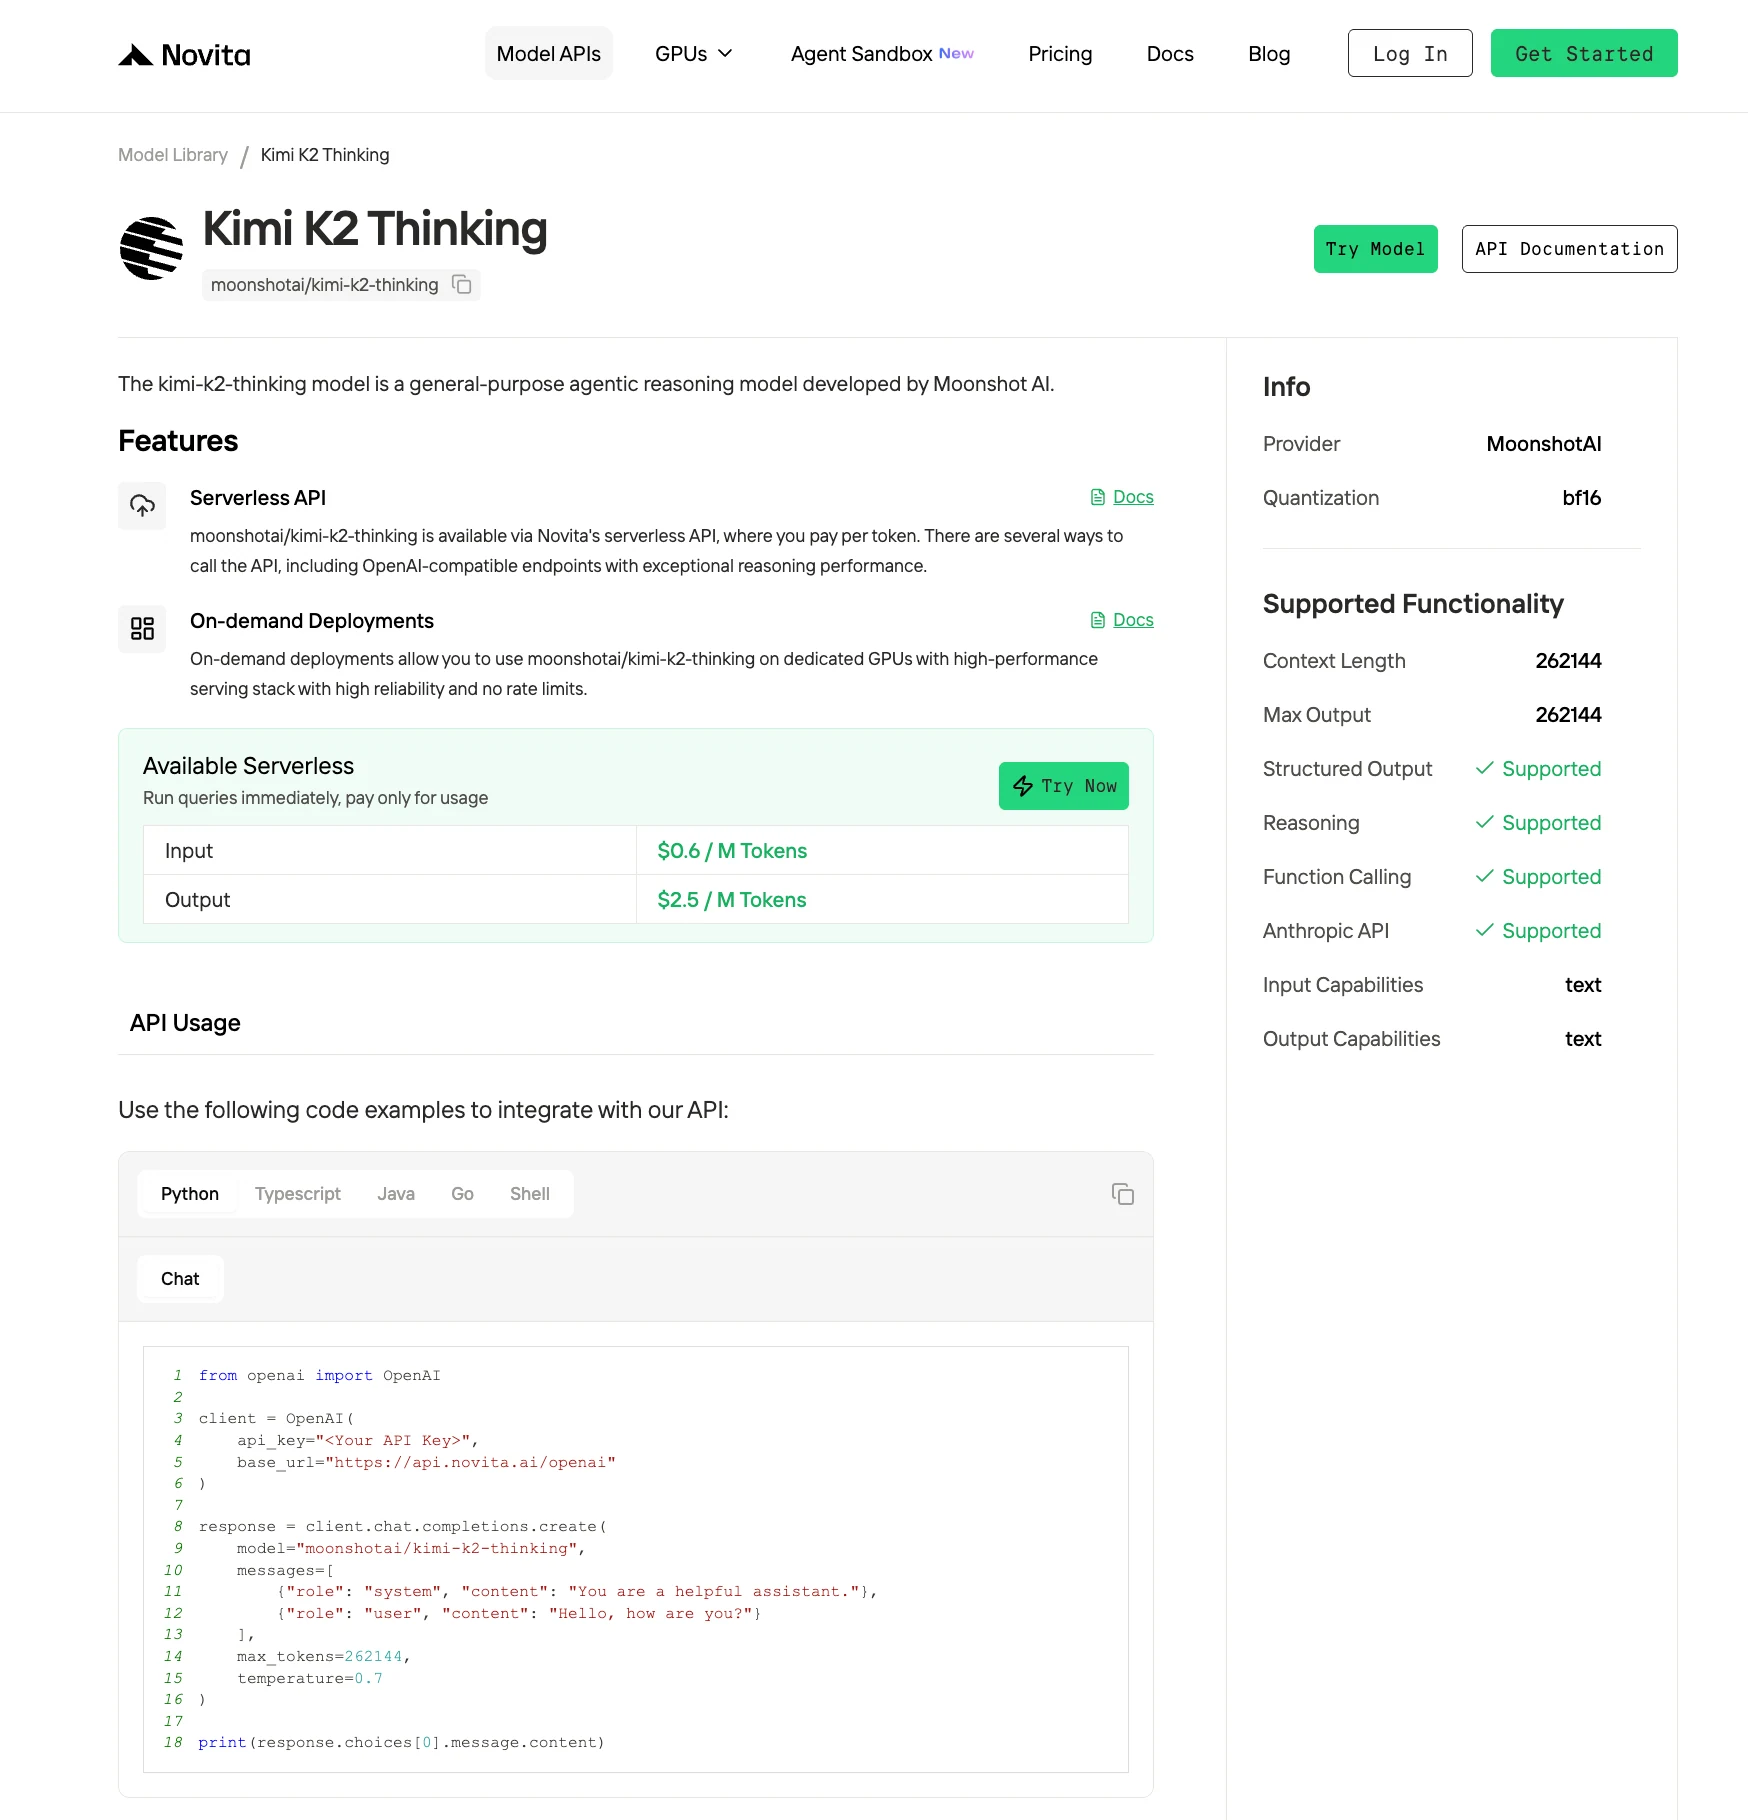Select the Chat sub-tab
The height and width of the screenshot is (1820, 1748).
(x=180, y=1279)
